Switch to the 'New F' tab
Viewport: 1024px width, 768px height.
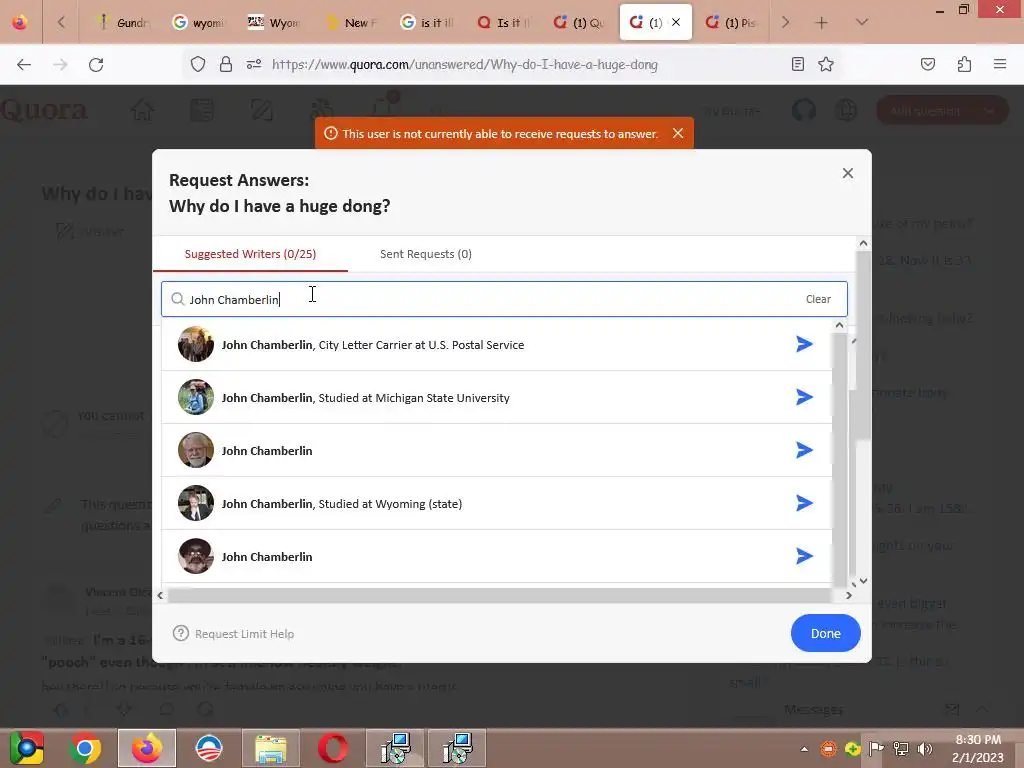pos(351,23)
